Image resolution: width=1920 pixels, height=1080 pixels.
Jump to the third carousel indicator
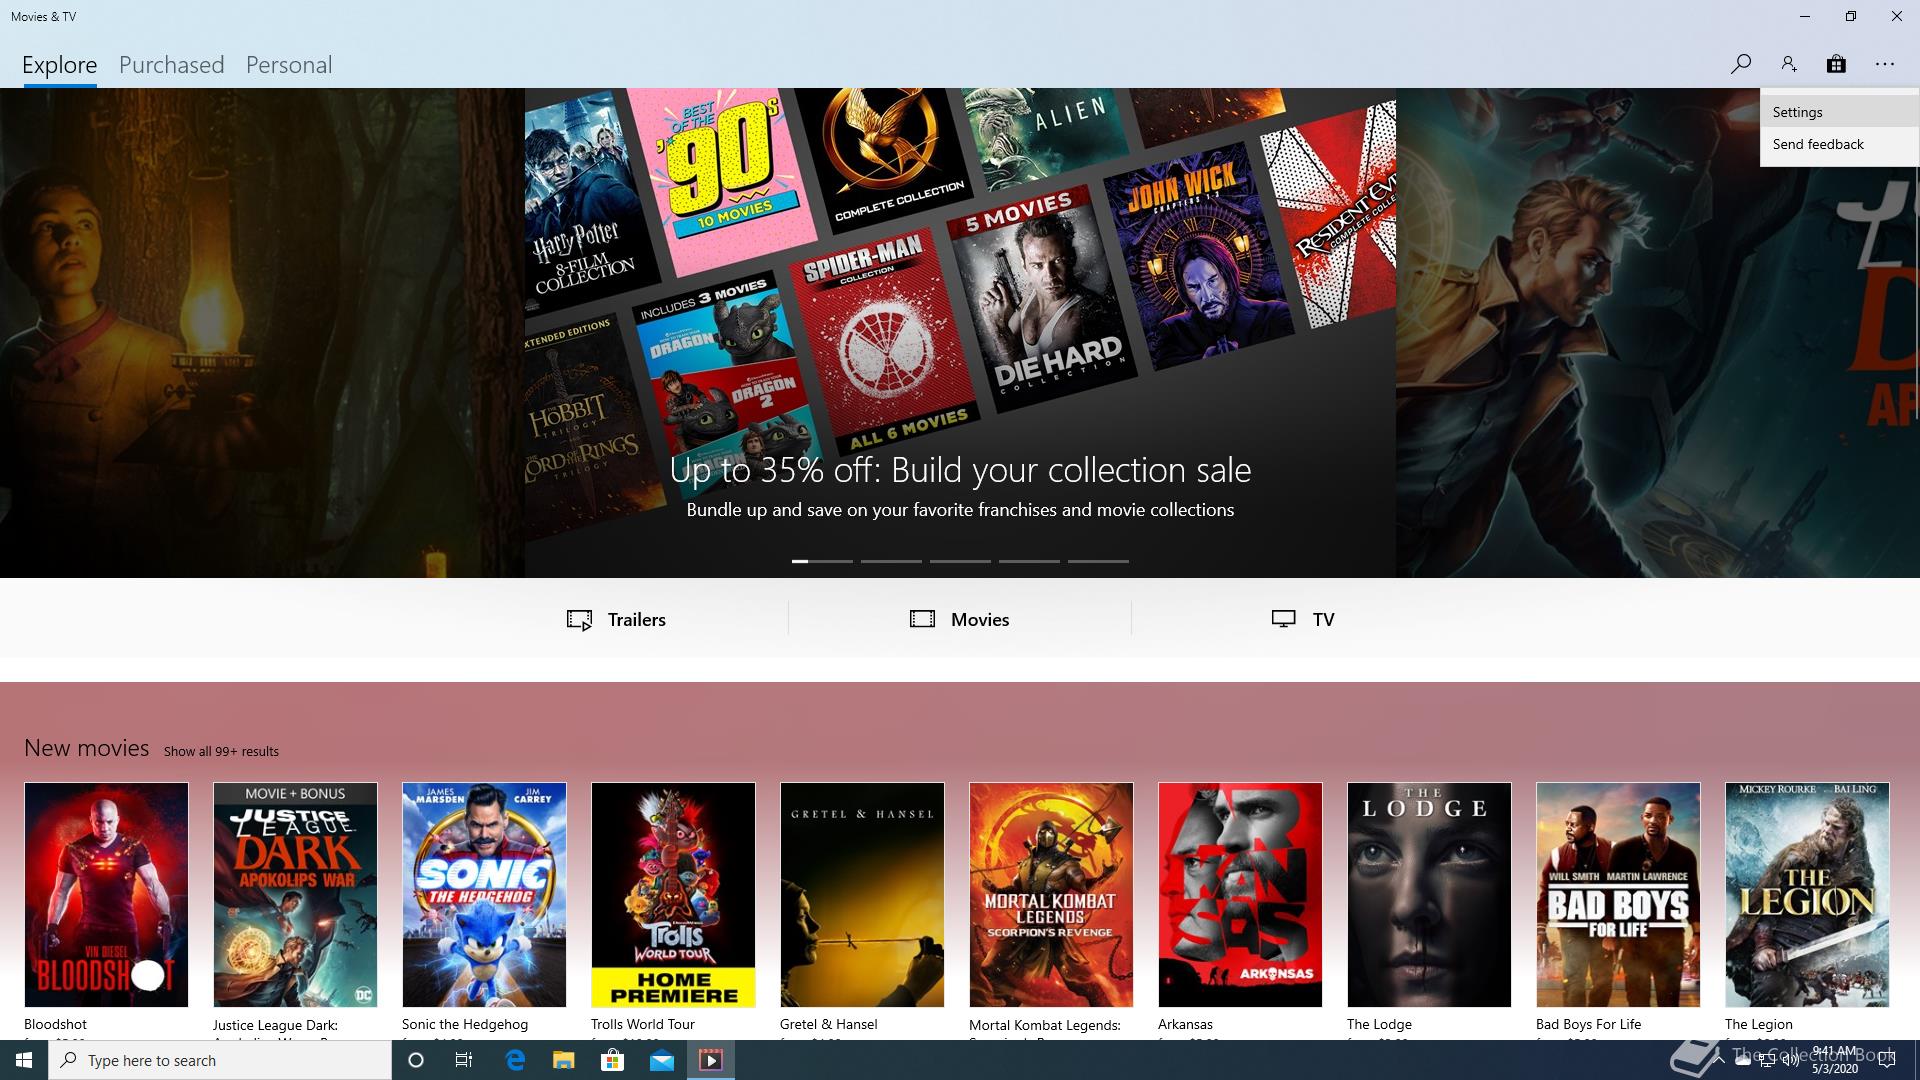(x=960, y=561)
